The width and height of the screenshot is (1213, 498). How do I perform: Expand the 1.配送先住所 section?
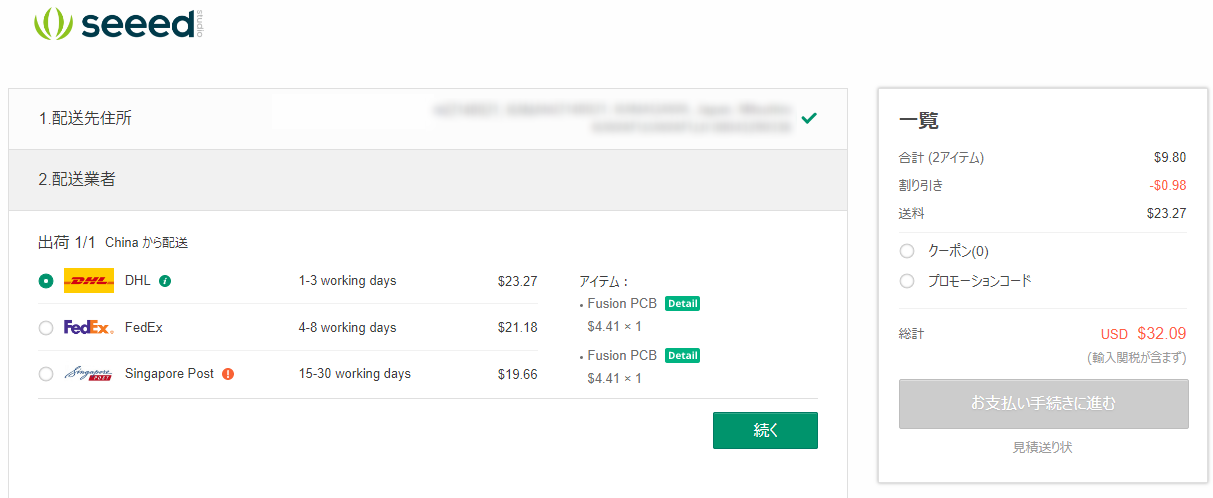click(x=428, y=119)
